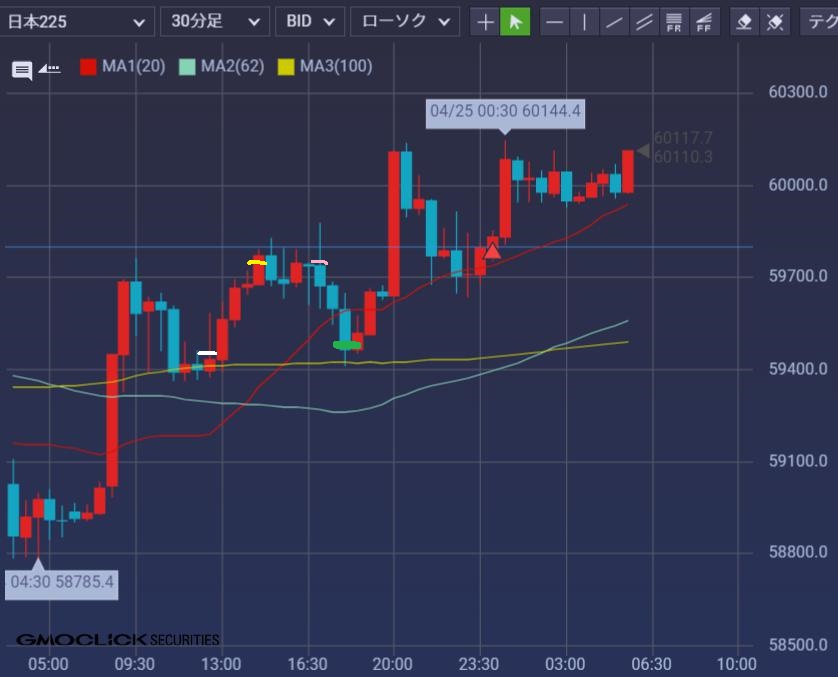Pick the Fibonacci fan FF tool
Image resolution: width=838 pixels, height=677 pixels.
click(704, 22)
